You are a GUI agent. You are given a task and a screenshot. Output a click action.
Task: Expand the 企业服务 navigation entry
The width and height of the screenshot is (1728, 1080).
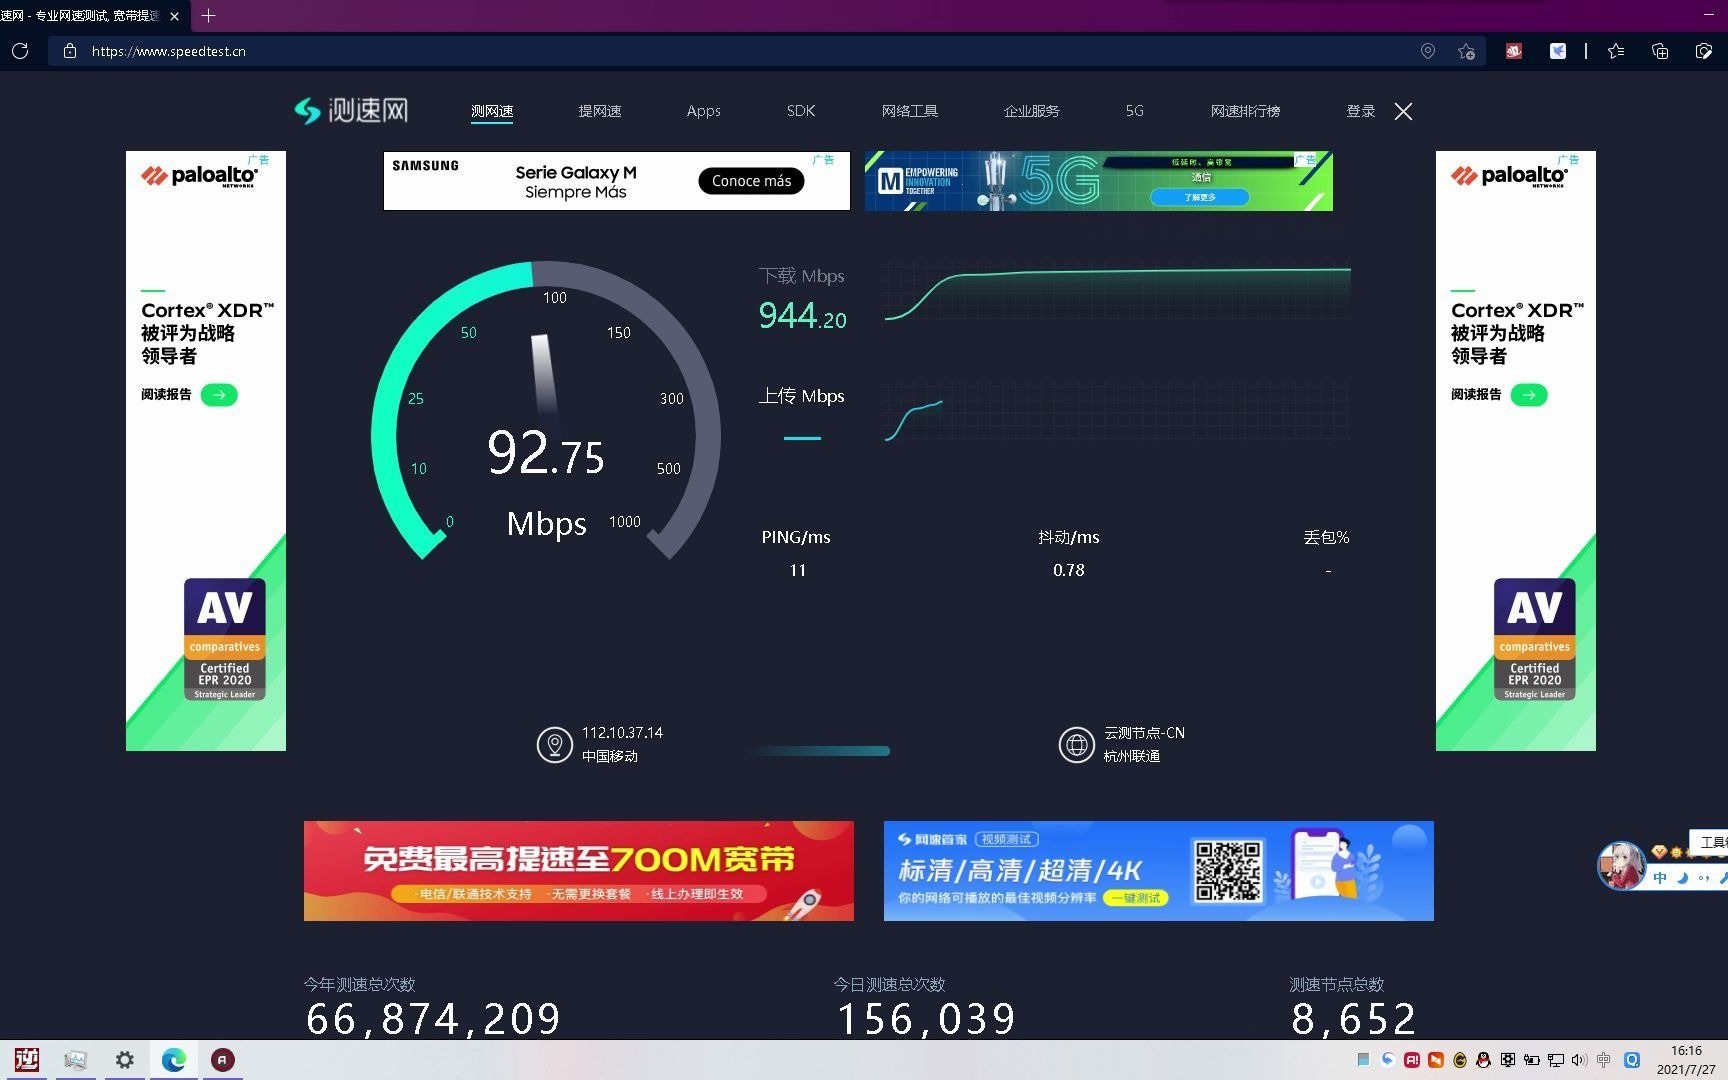tap(1031, 111)
